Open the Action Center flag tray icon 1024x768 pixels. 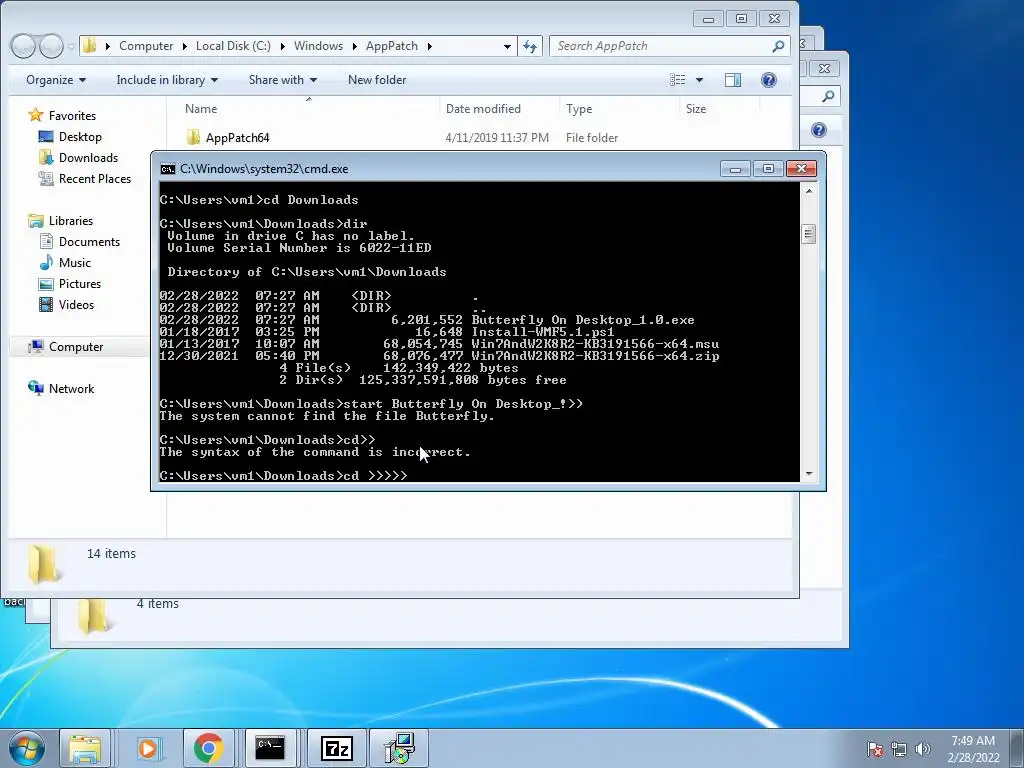point(875,749)
